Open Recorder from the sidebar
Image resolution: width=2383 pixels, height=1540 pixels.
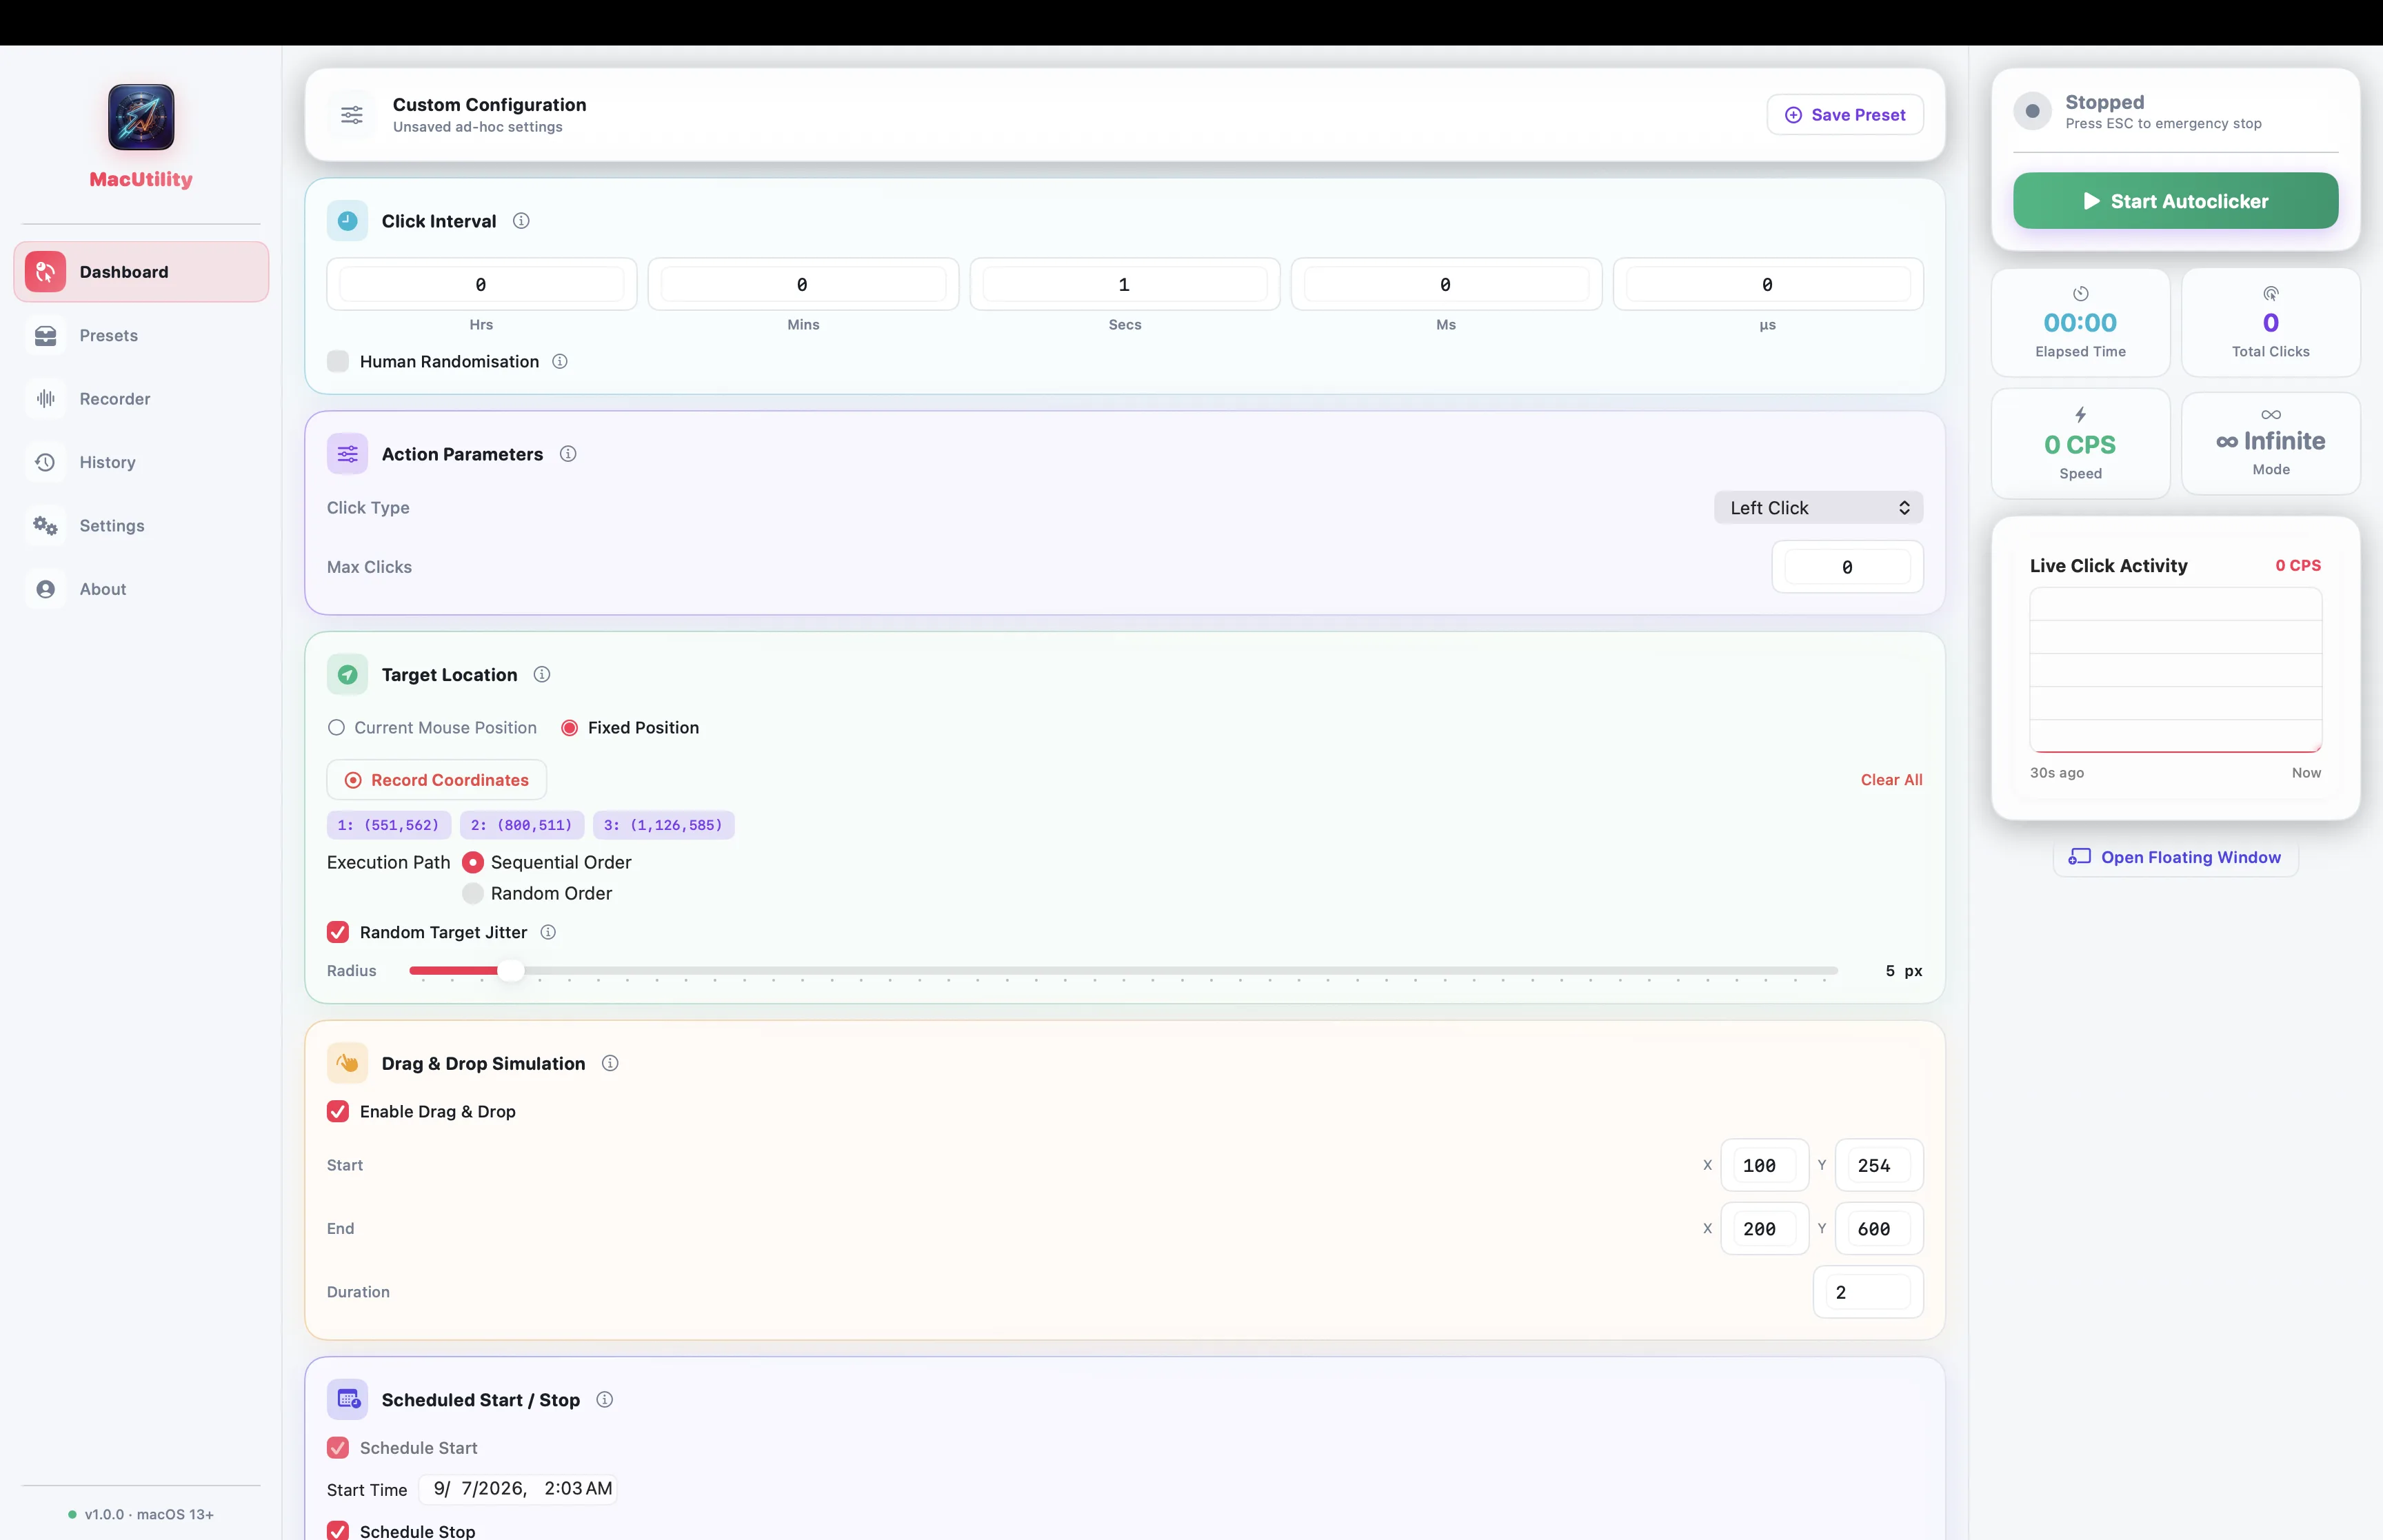coord(141,399)
